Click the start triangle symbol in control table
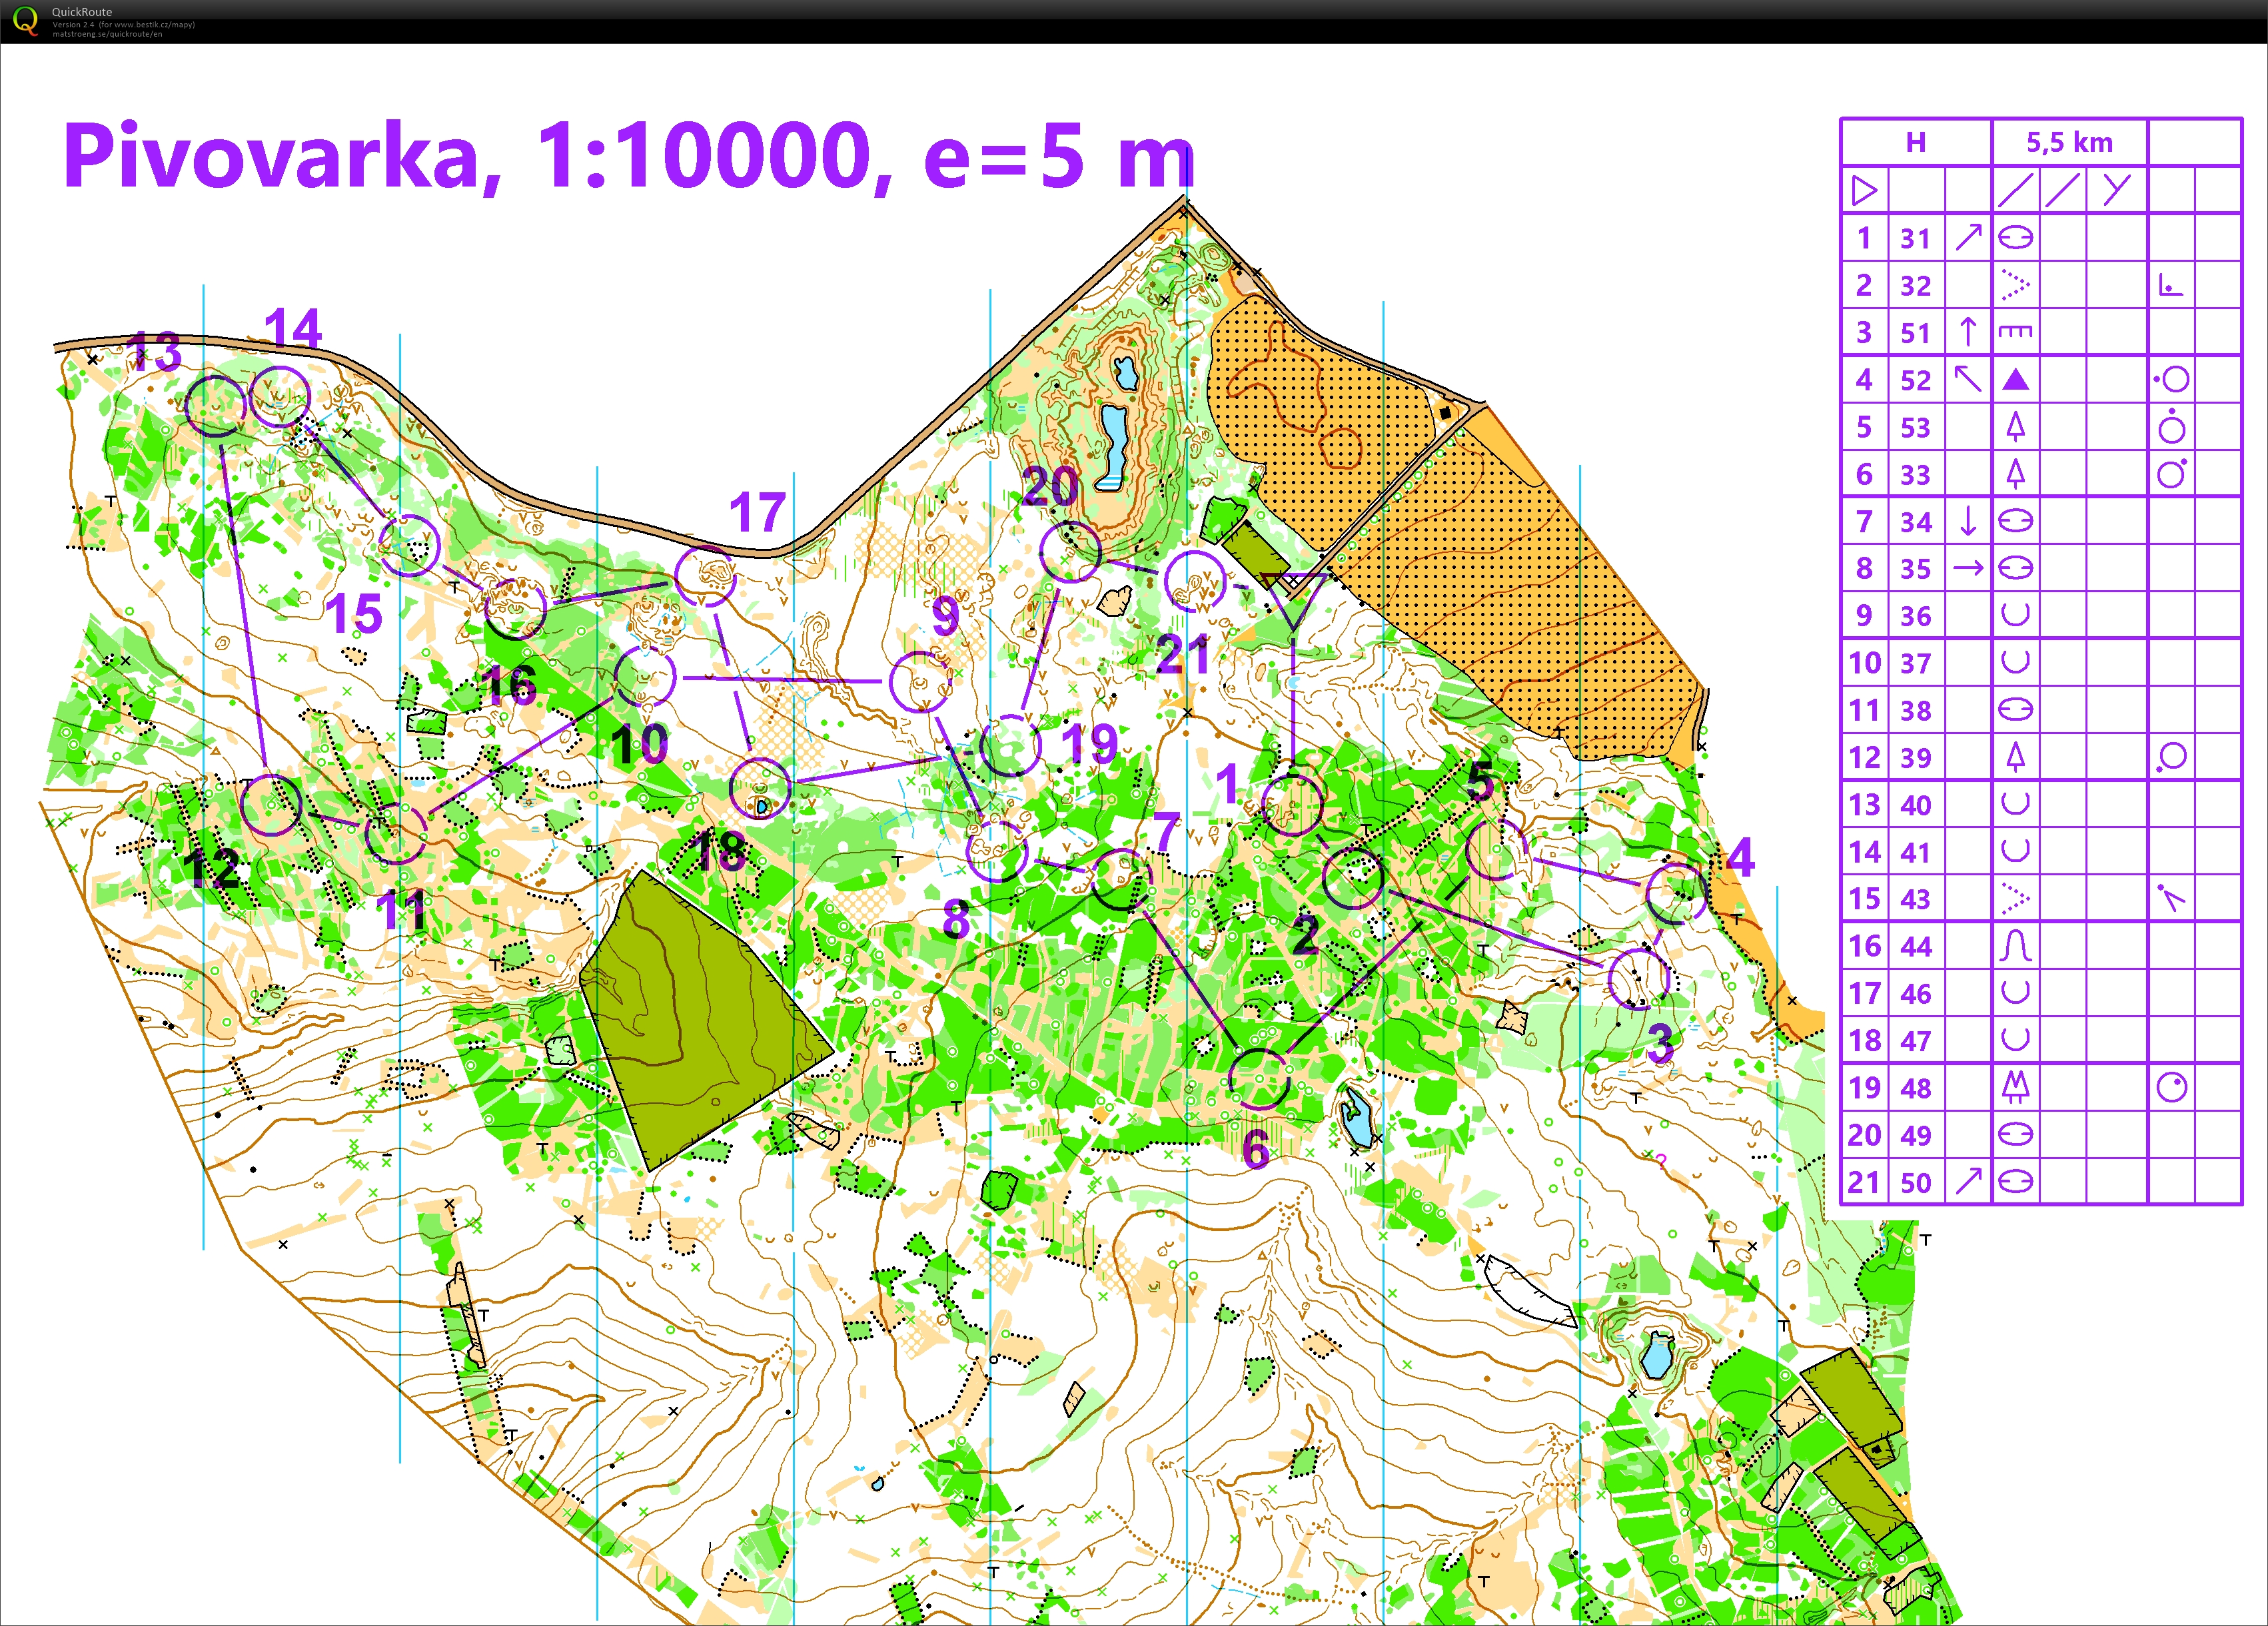The width and height of the screenshot is (2268, 1626). point(1864,190)
